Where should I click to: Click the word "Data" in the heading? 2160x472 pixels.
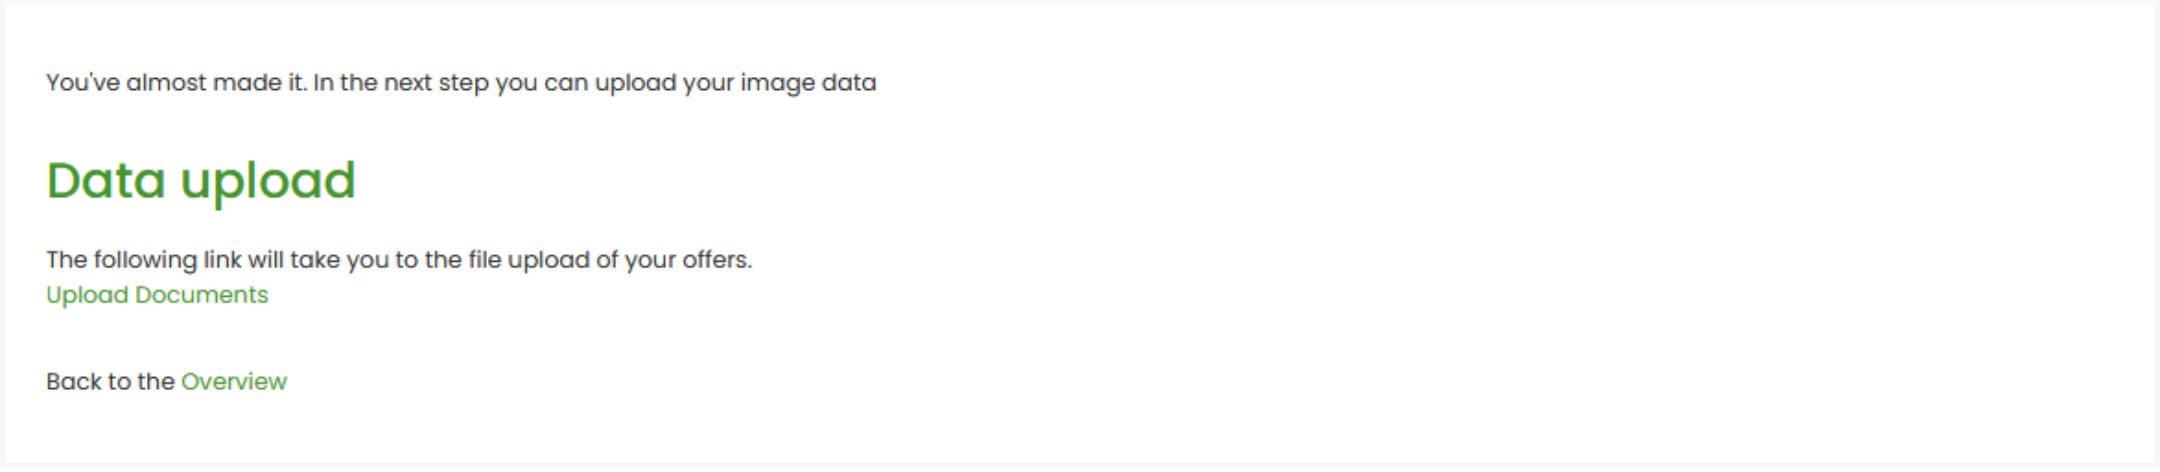[x=106, y=180]
